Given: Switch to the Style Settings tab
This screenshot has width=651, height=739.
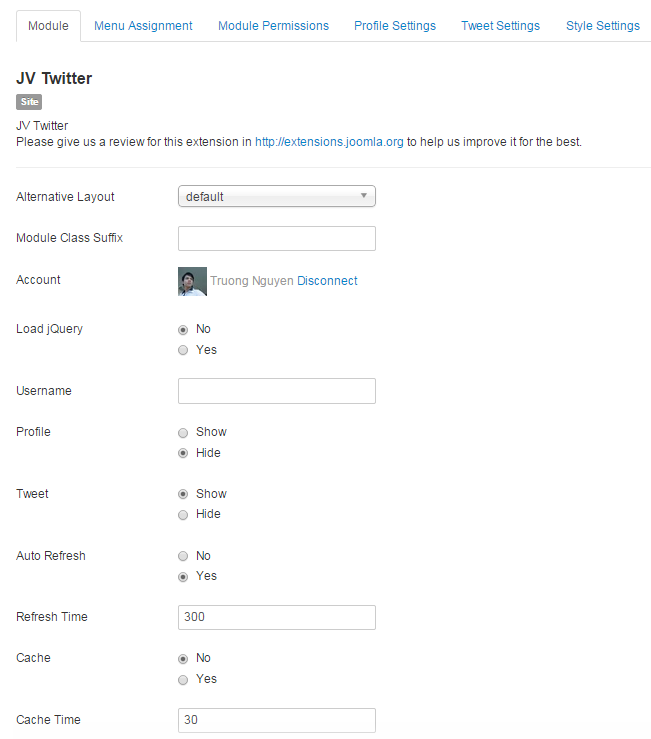Looking at the screenshot, I should tap(602, 26).
